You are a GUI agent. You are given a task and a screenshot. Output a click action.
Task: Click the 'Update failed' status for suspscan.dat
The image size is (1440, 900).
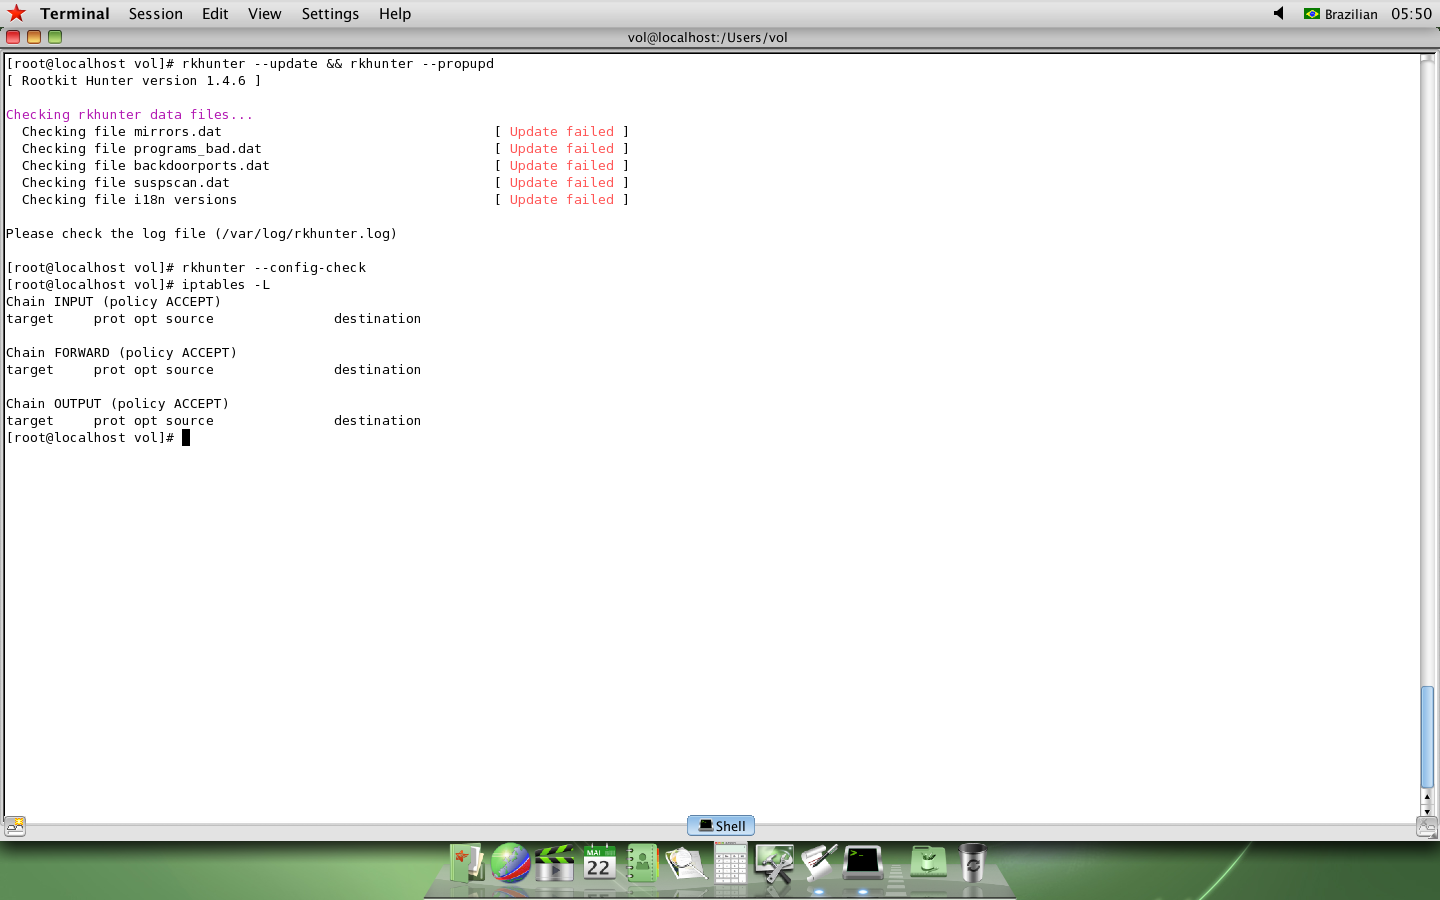[x=562, y=183]
